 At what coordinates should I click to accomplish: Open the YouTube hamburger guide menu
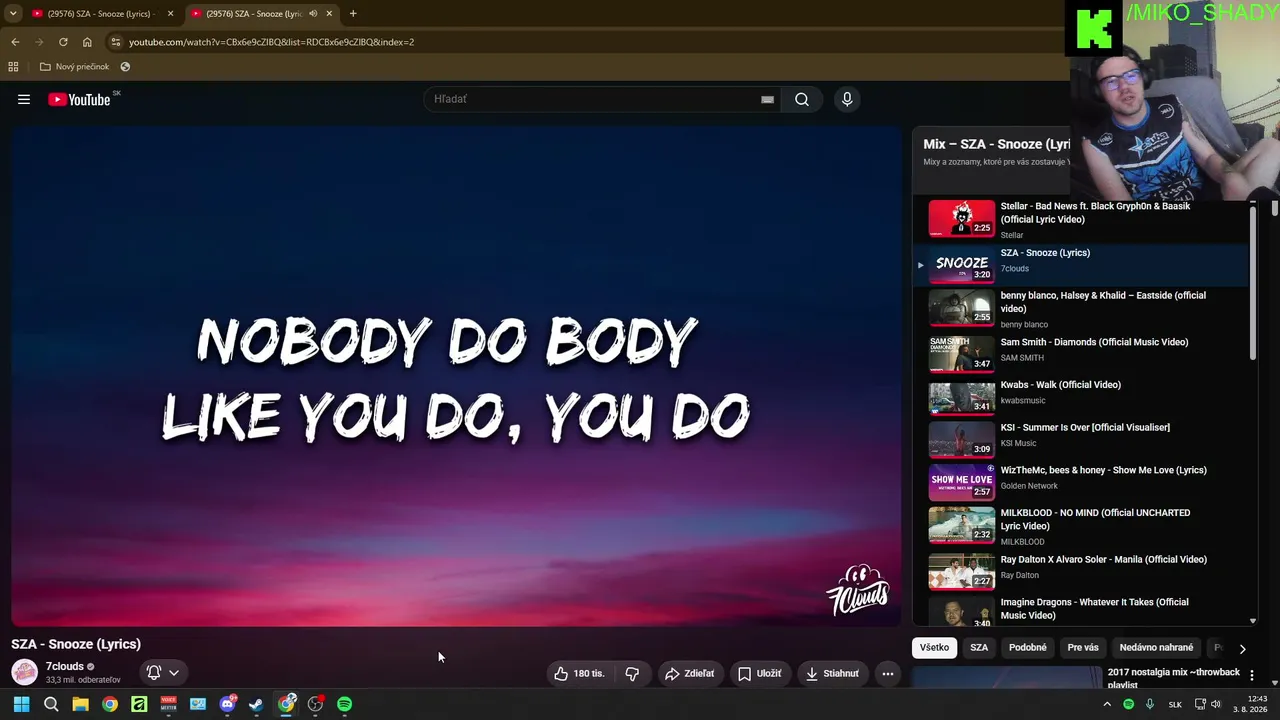point(24,99)
